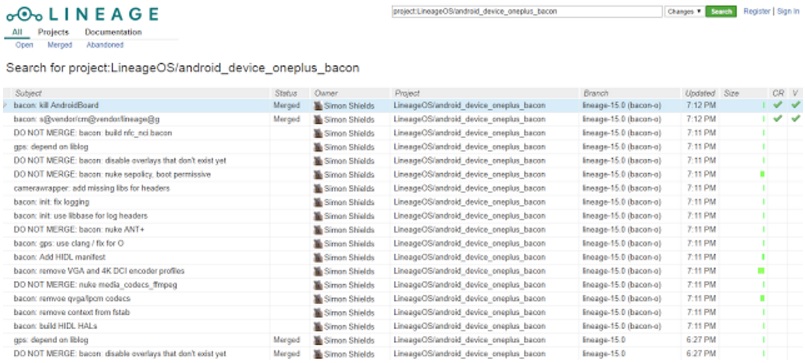Click size indicator on nuke sepolicy row
The width and height of the screenshot is (805, 363).
pos(762,175)
